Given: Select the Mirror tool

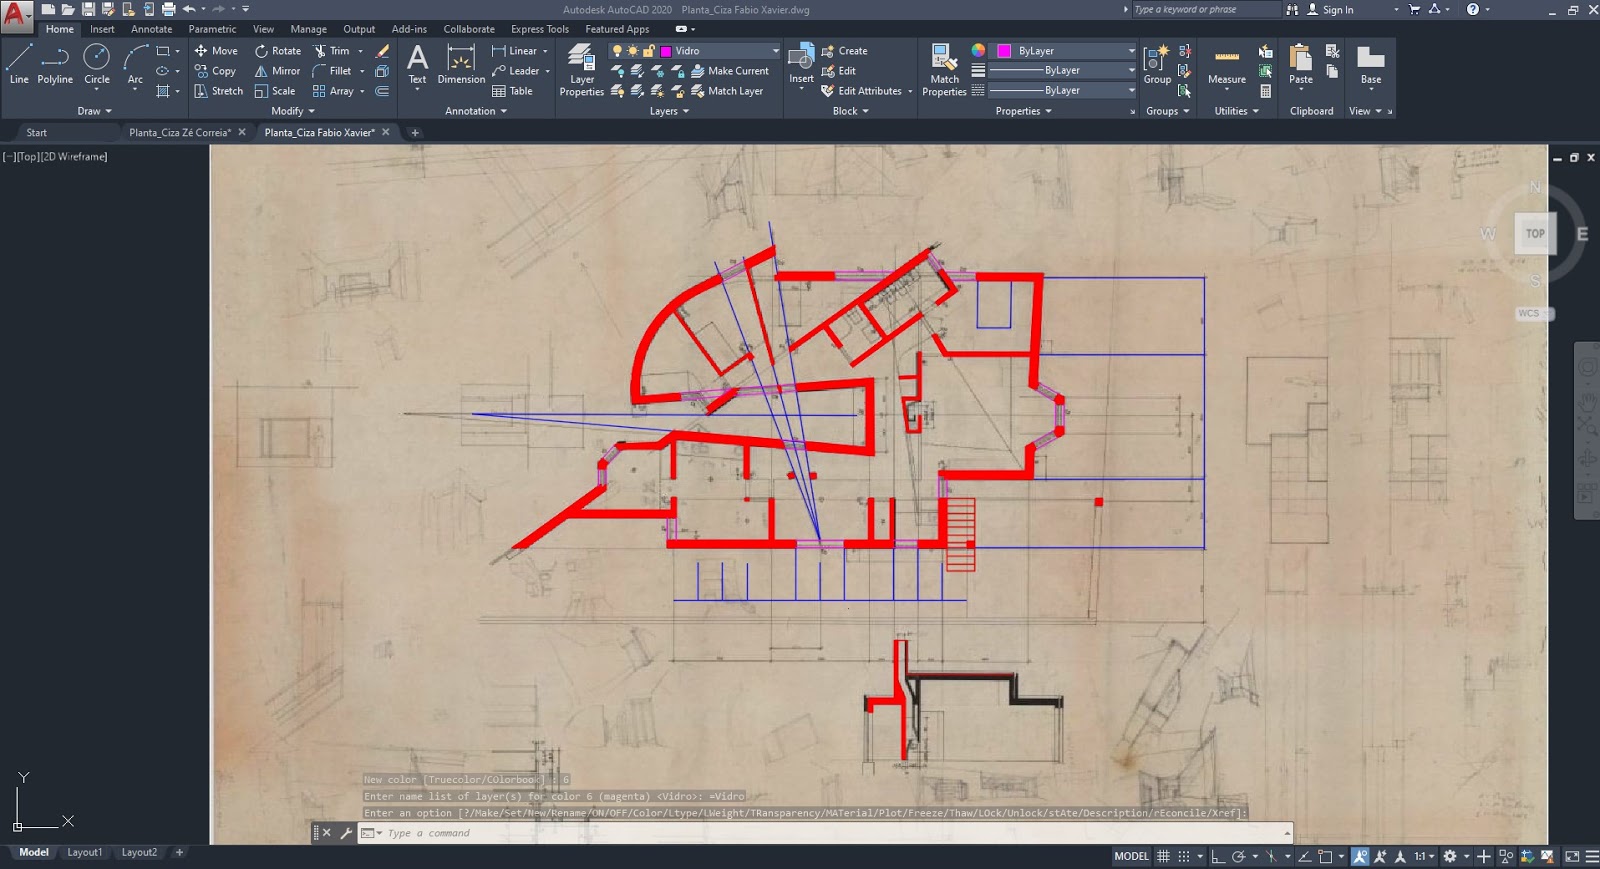Looking at the screenshot, I should (x=277, y=71).
